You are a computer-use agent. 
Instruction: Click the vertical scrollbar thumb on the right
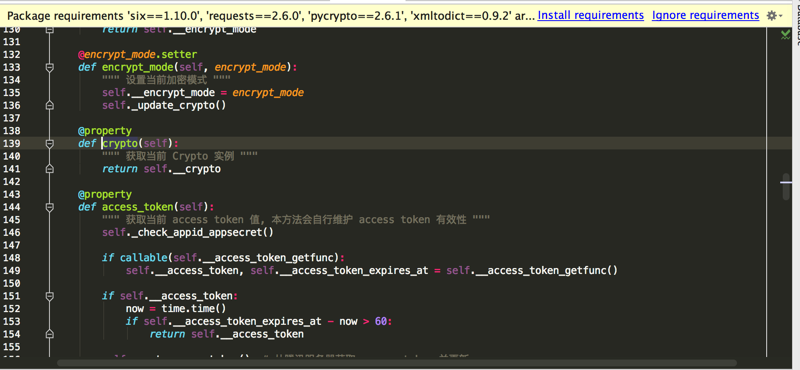(x=786, y=187)
